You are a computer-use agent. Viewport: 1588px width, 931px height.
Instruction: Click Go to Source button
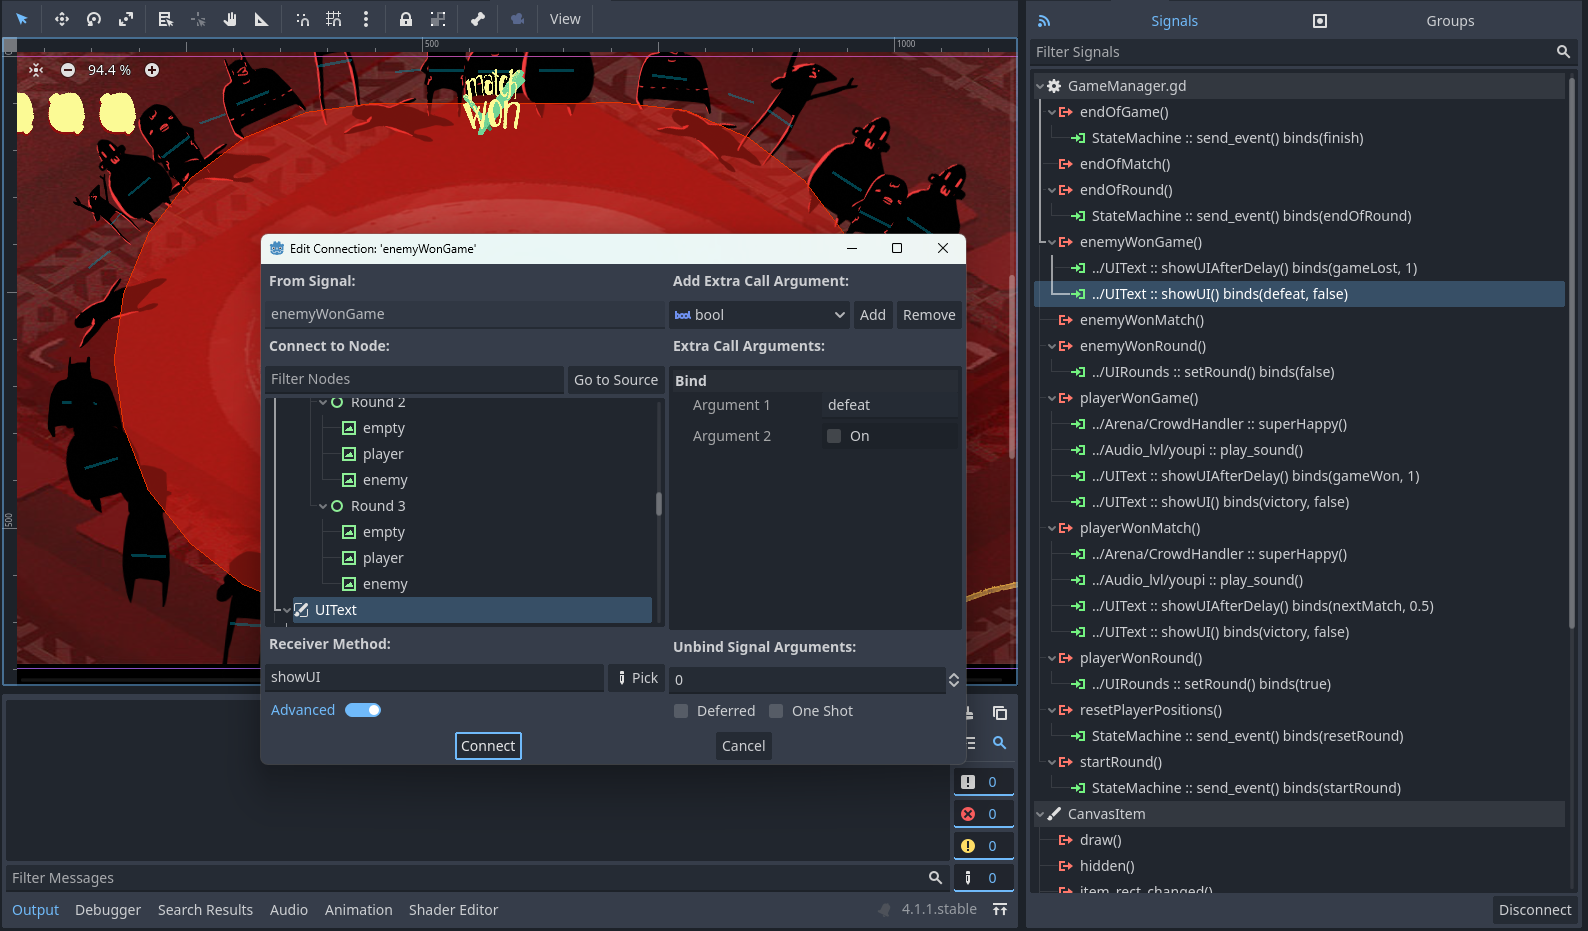click(616, 380)
